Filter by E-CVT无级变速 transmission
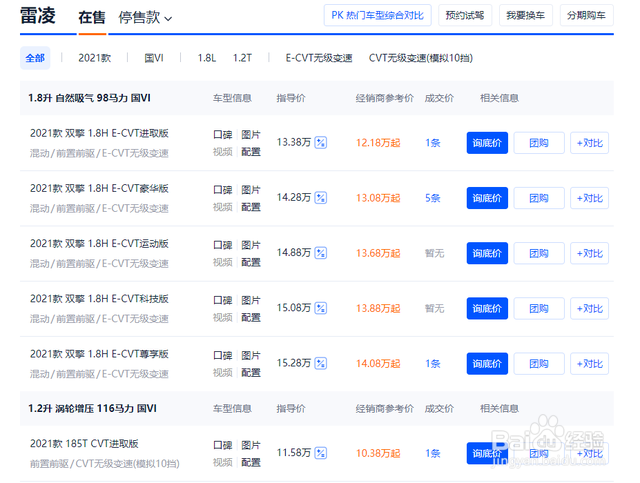Image resolution: width=640 pixels, height=483 pixels. pyautogui.click(x=319, y=58)
